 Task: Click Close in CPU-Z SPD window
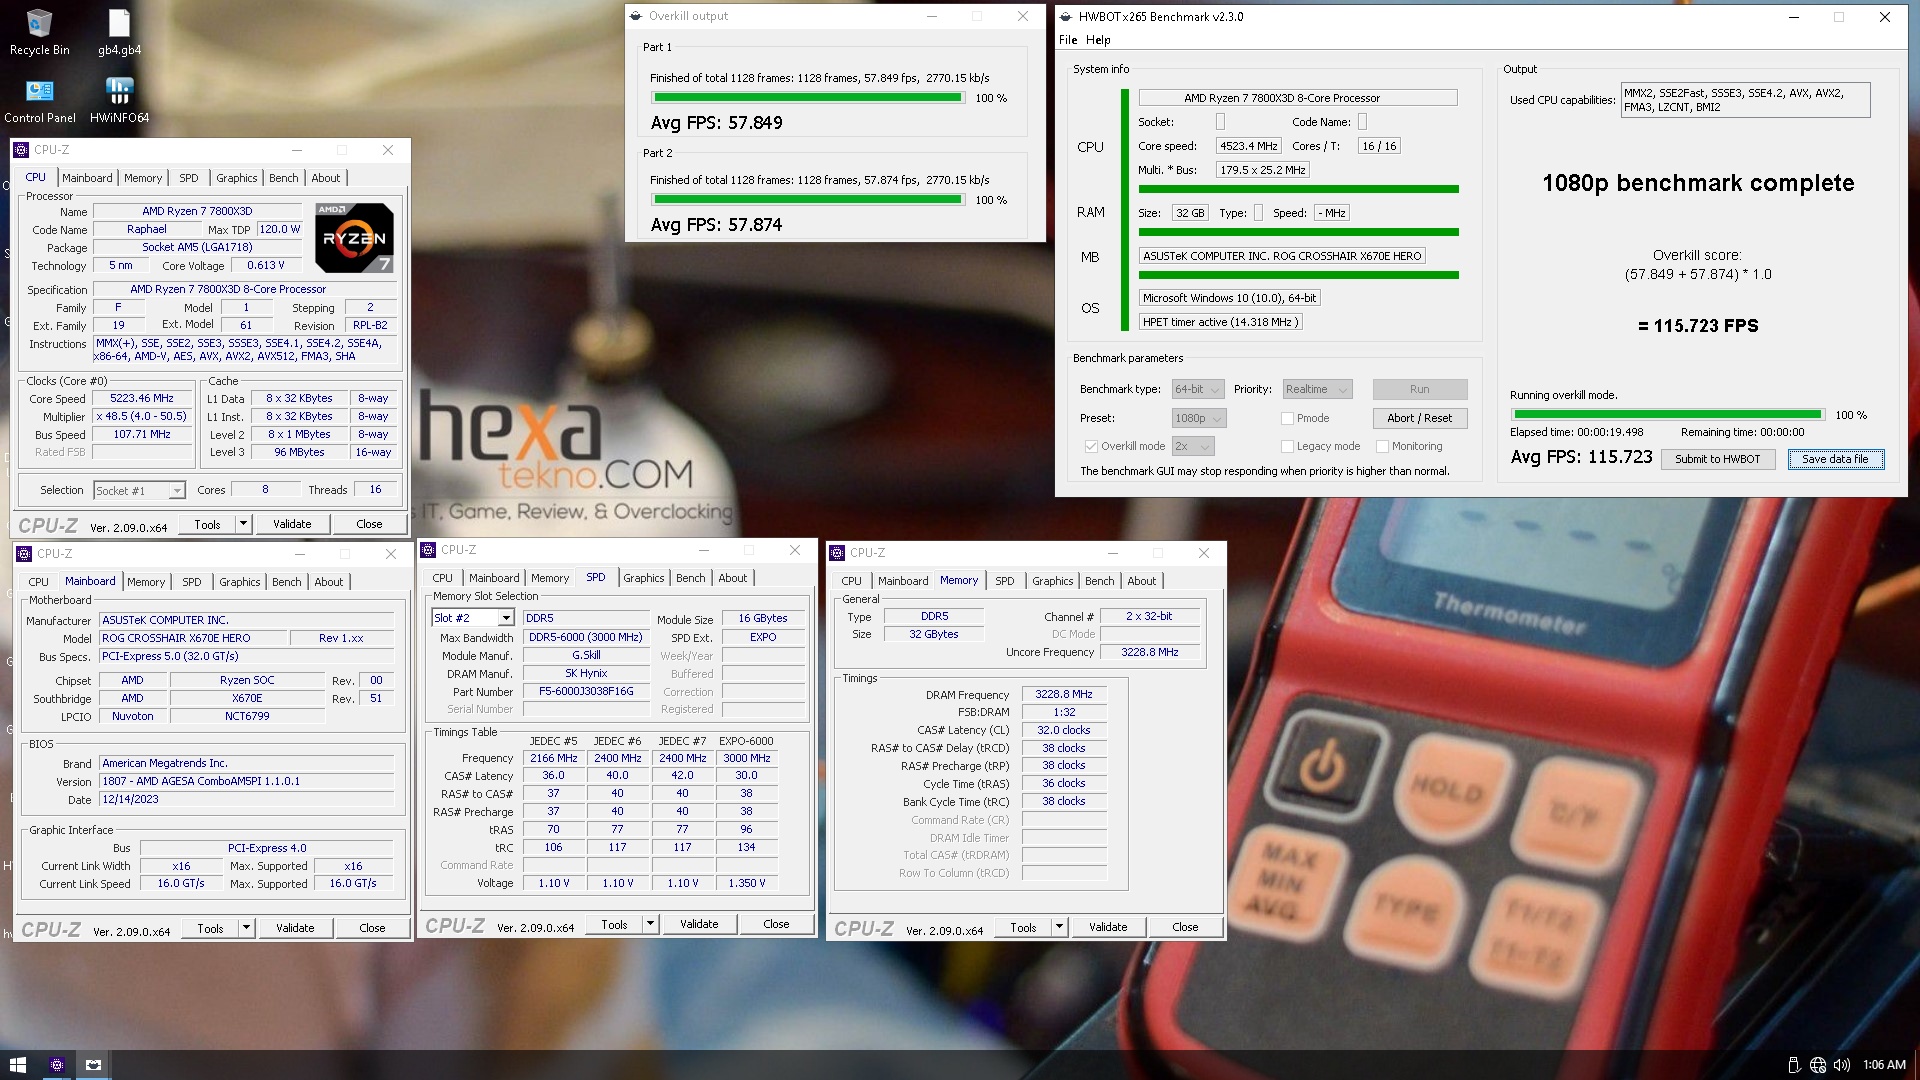[776, 924]
